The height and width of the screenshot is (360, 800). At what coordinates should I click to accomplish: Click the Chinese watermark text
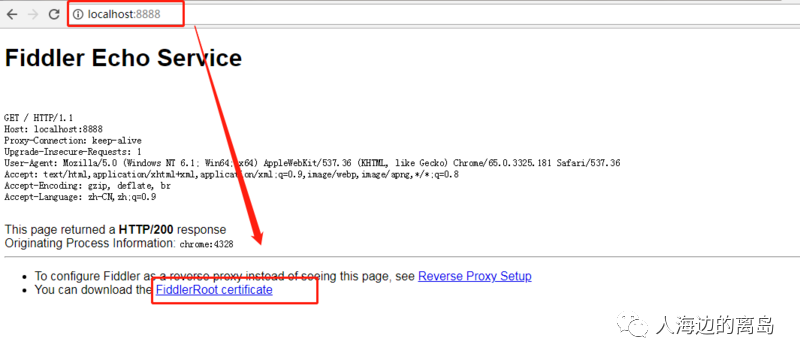coord(714,325)
